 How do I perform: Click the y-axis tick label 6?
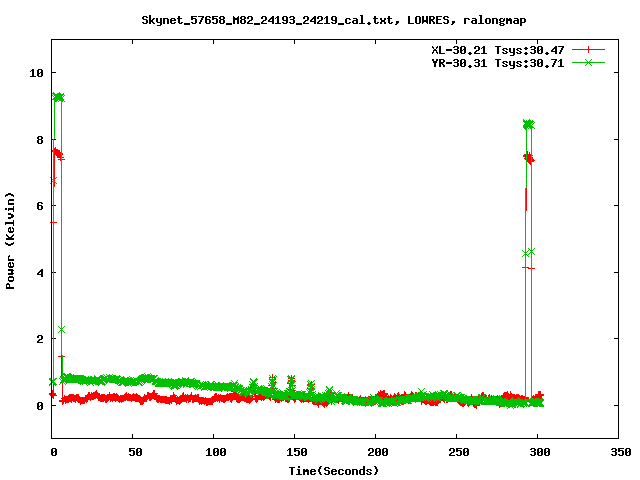(x=40, y=206)
